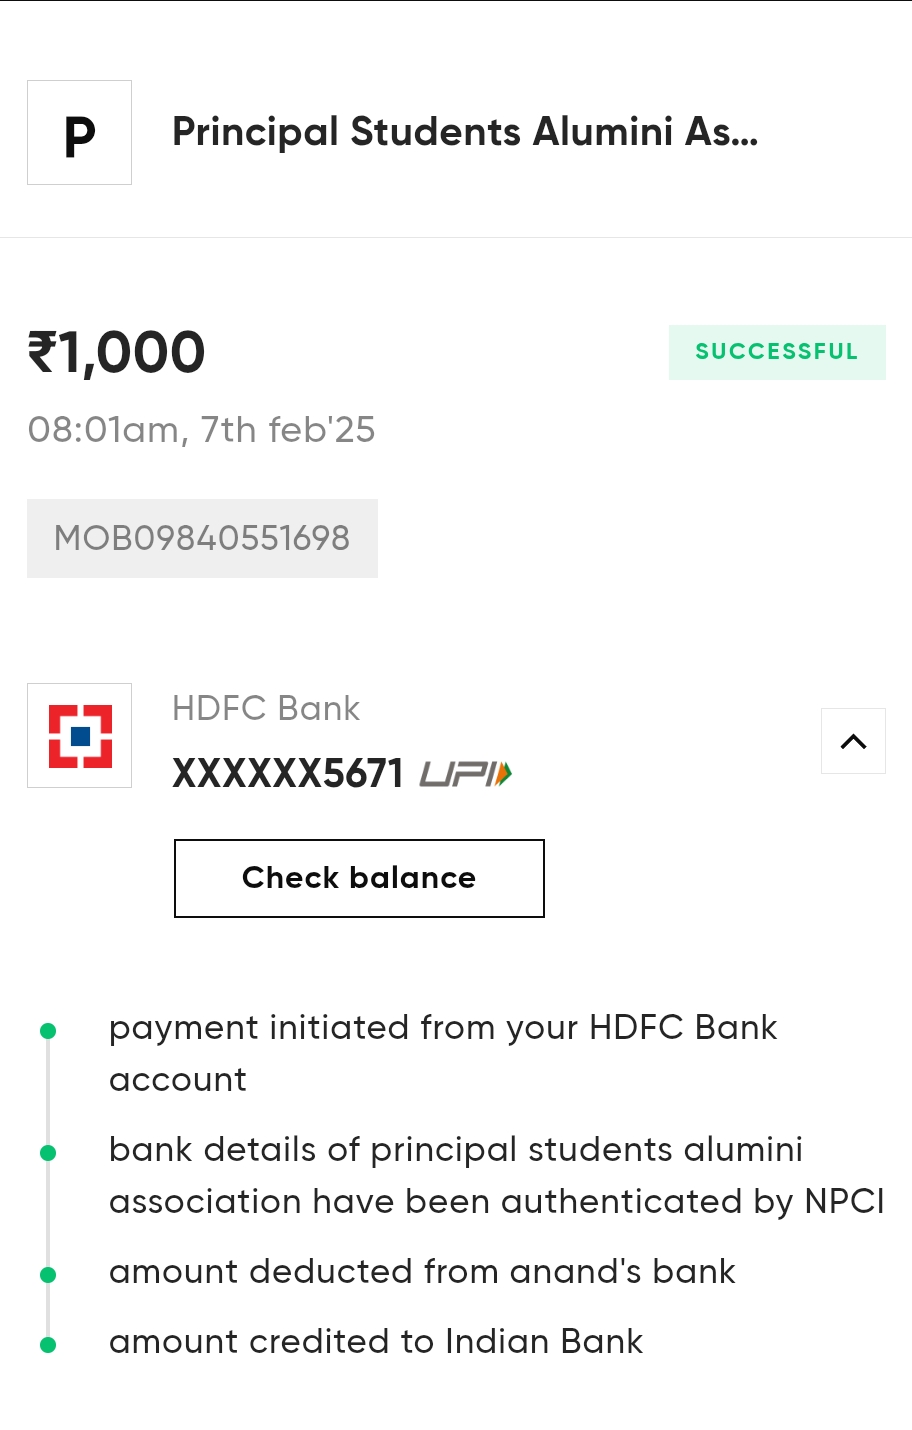Tap the 'amount credited to Indian Bank' step
The width and height of the screenshot is (912, 1430).
pyautogui.click(x=376, y=1342)
